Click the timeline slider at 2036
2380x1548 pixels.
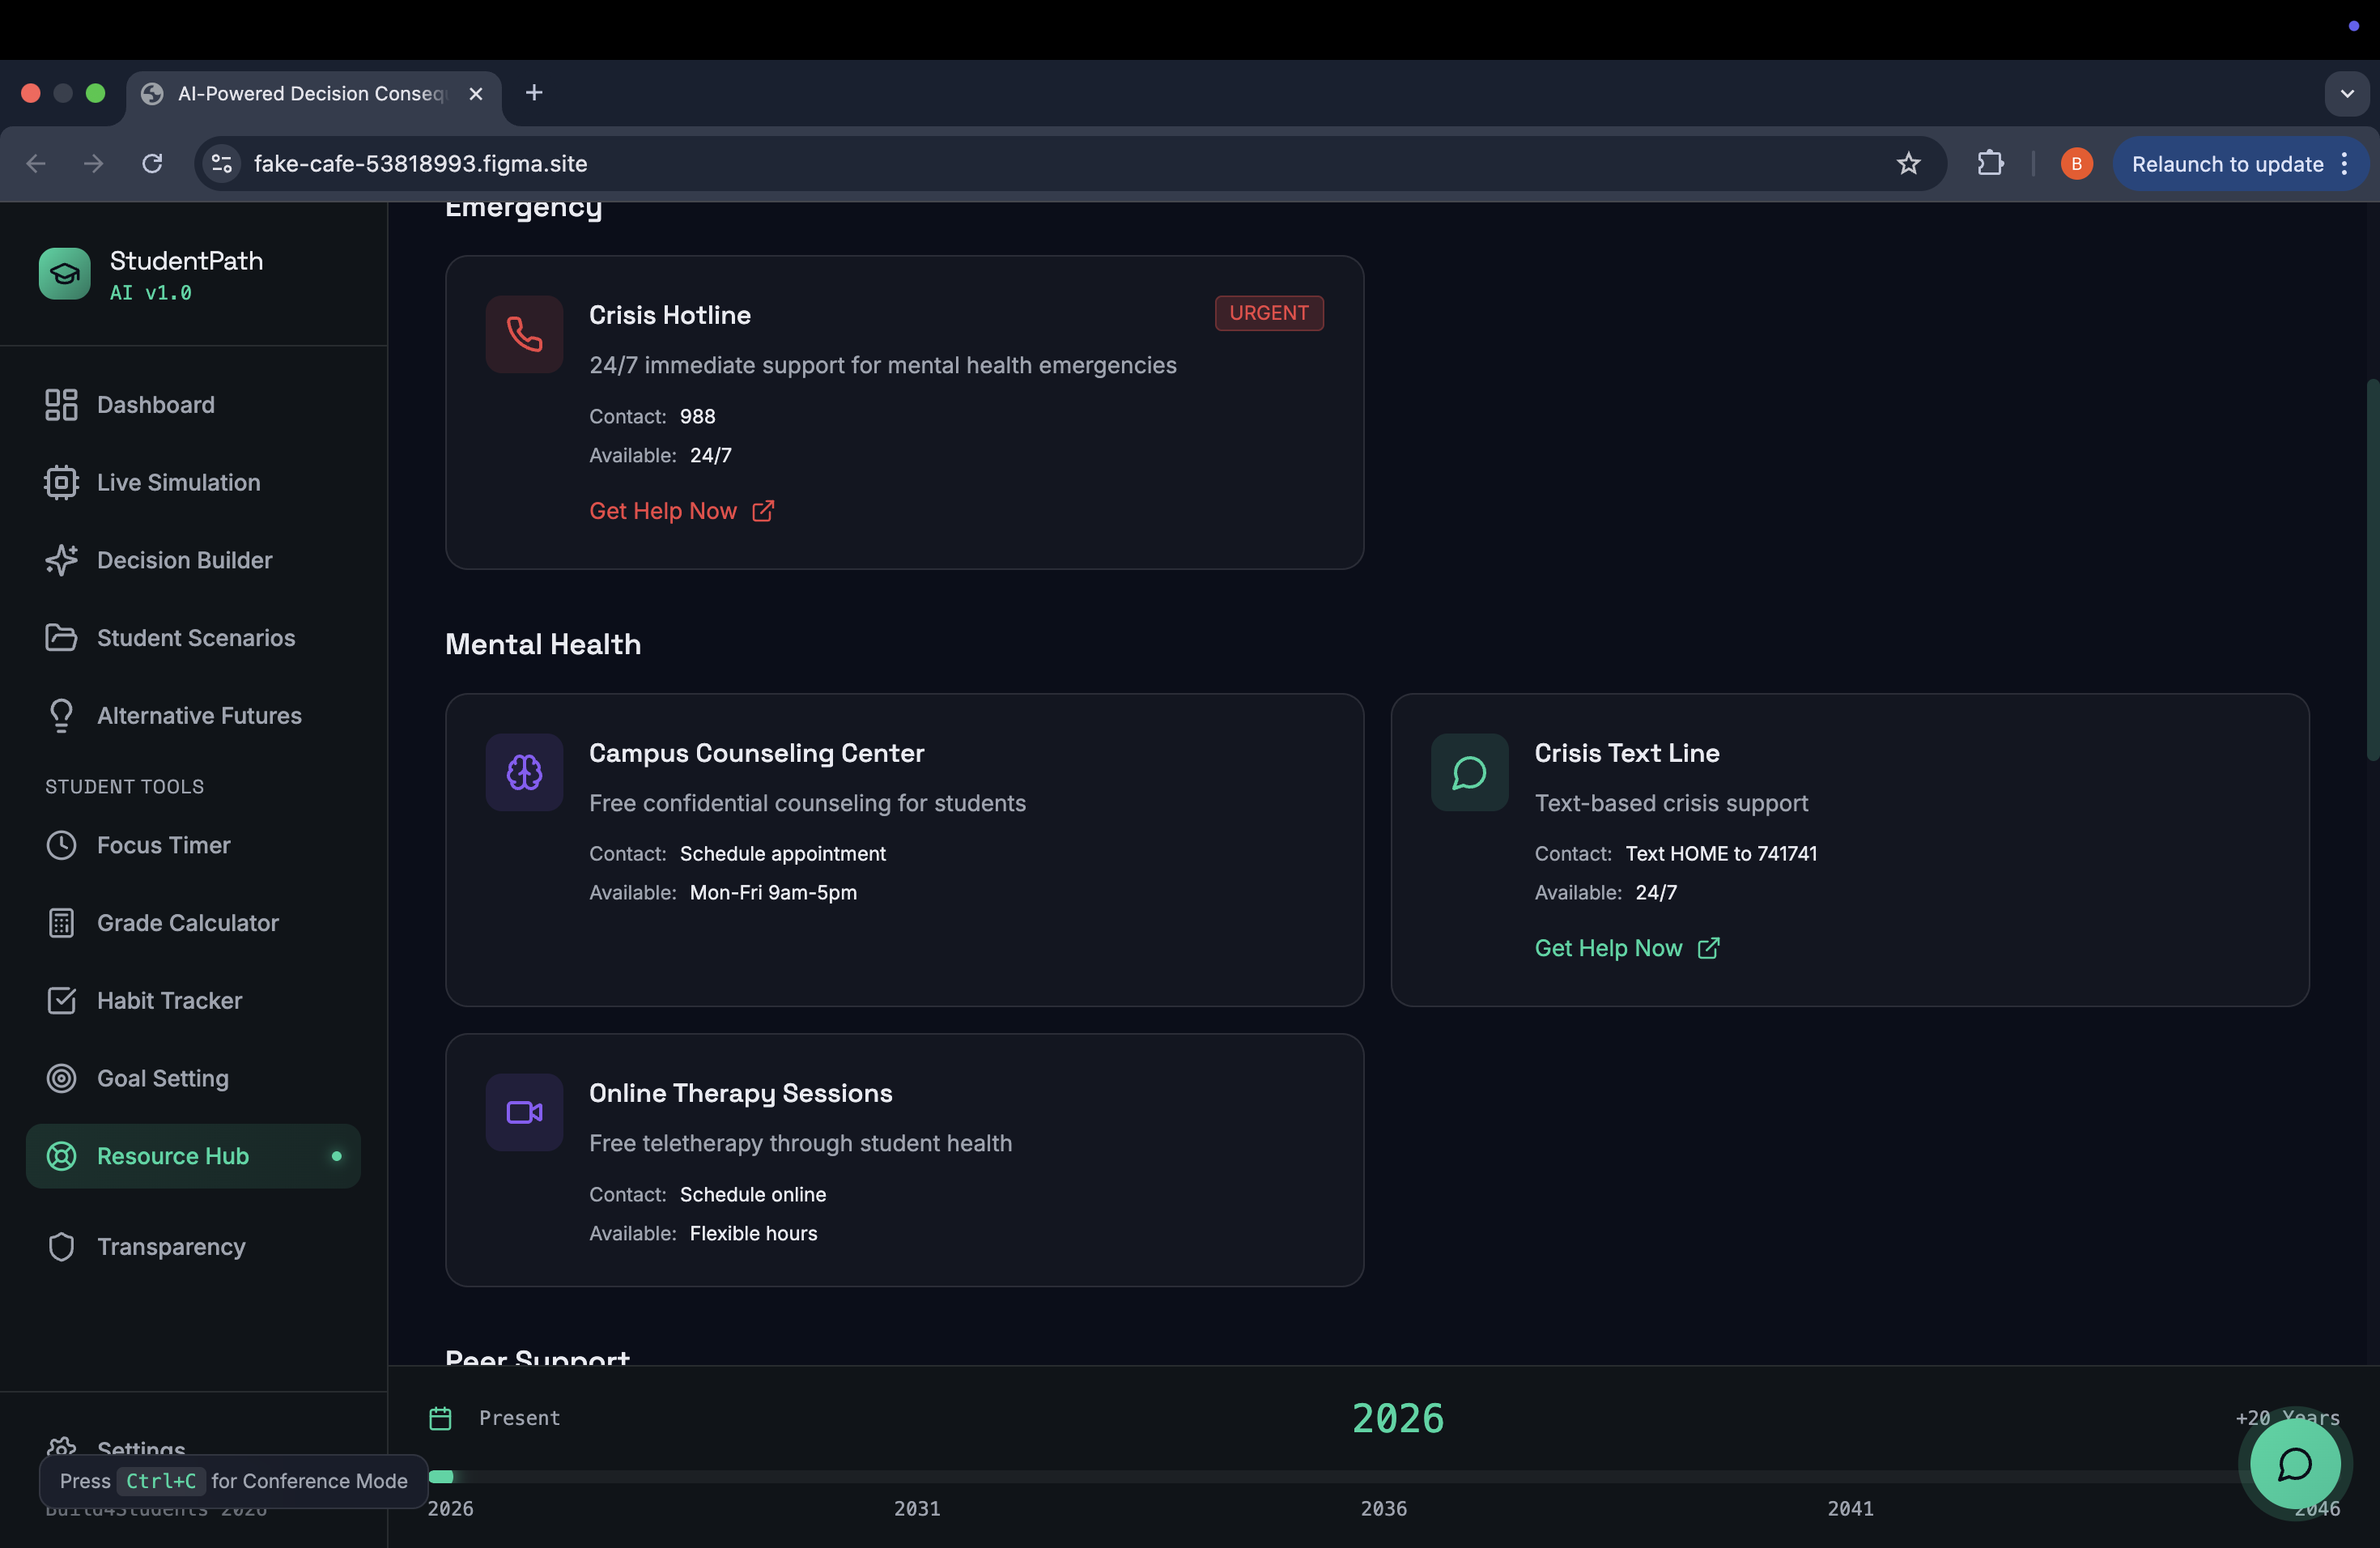tap(1383, 1477)
